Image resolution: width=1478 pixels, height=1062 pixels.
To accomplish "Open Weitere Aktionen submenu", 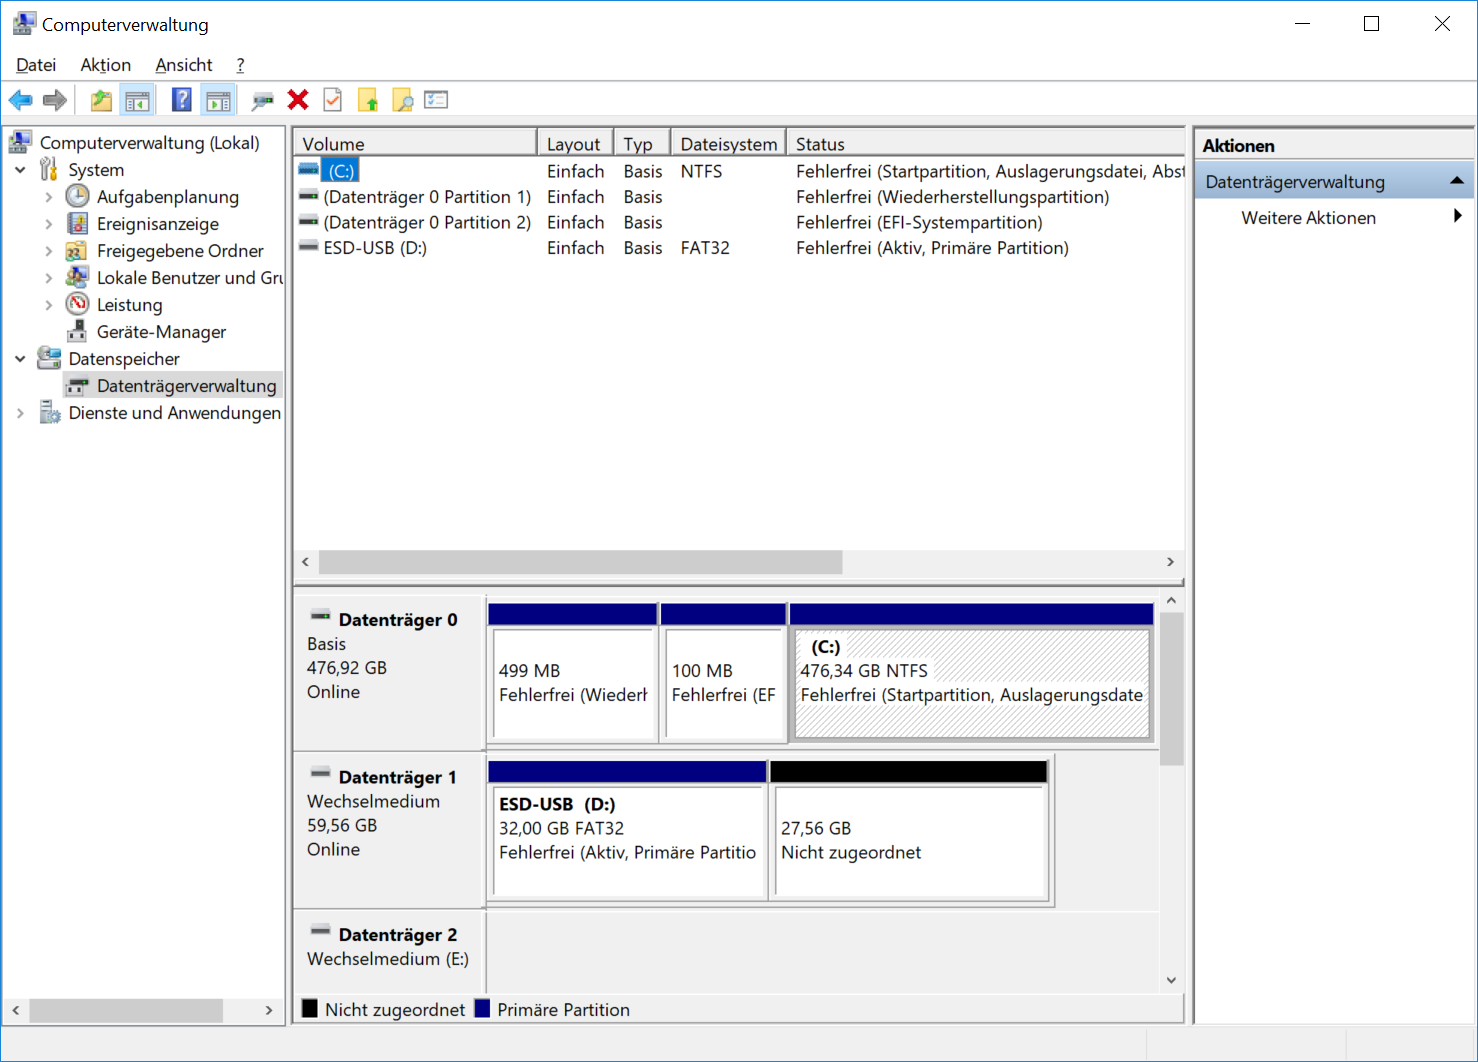I will click(1308, 218).
